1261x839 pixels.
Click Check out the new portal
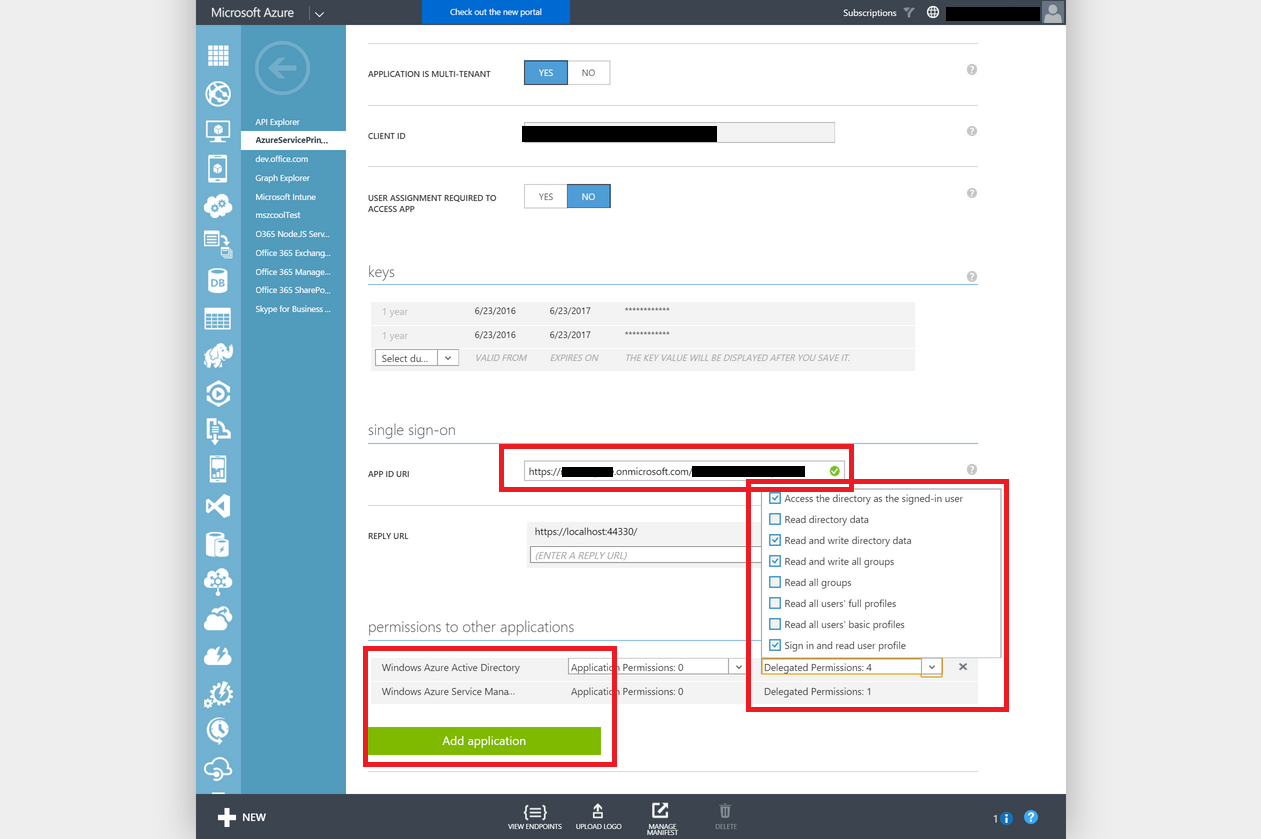(x=496, y=12)
